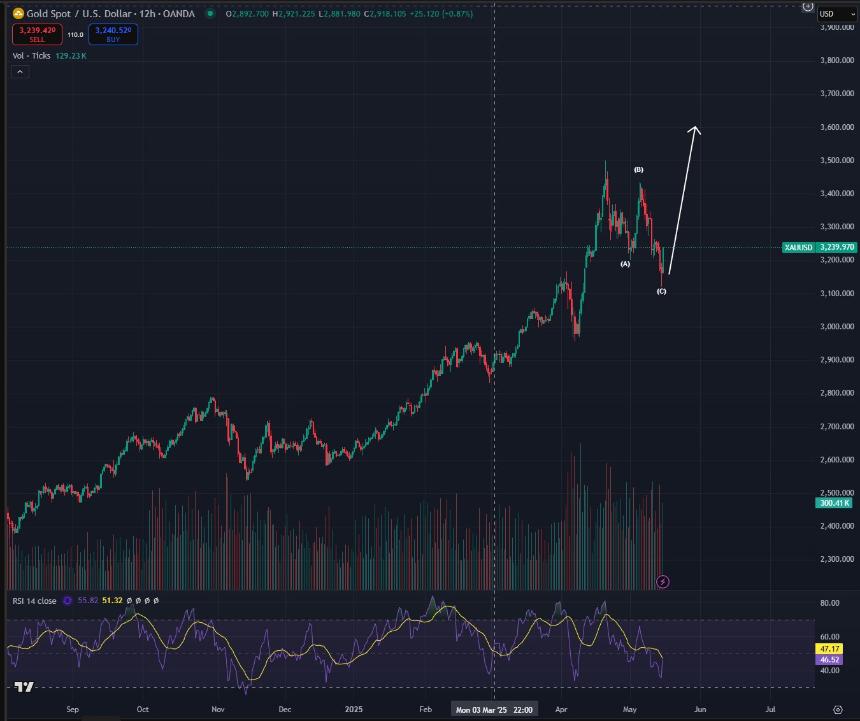This screenshot has width=860, height=721.
Task: Click the green market status dot
Action: click(210, 14)
